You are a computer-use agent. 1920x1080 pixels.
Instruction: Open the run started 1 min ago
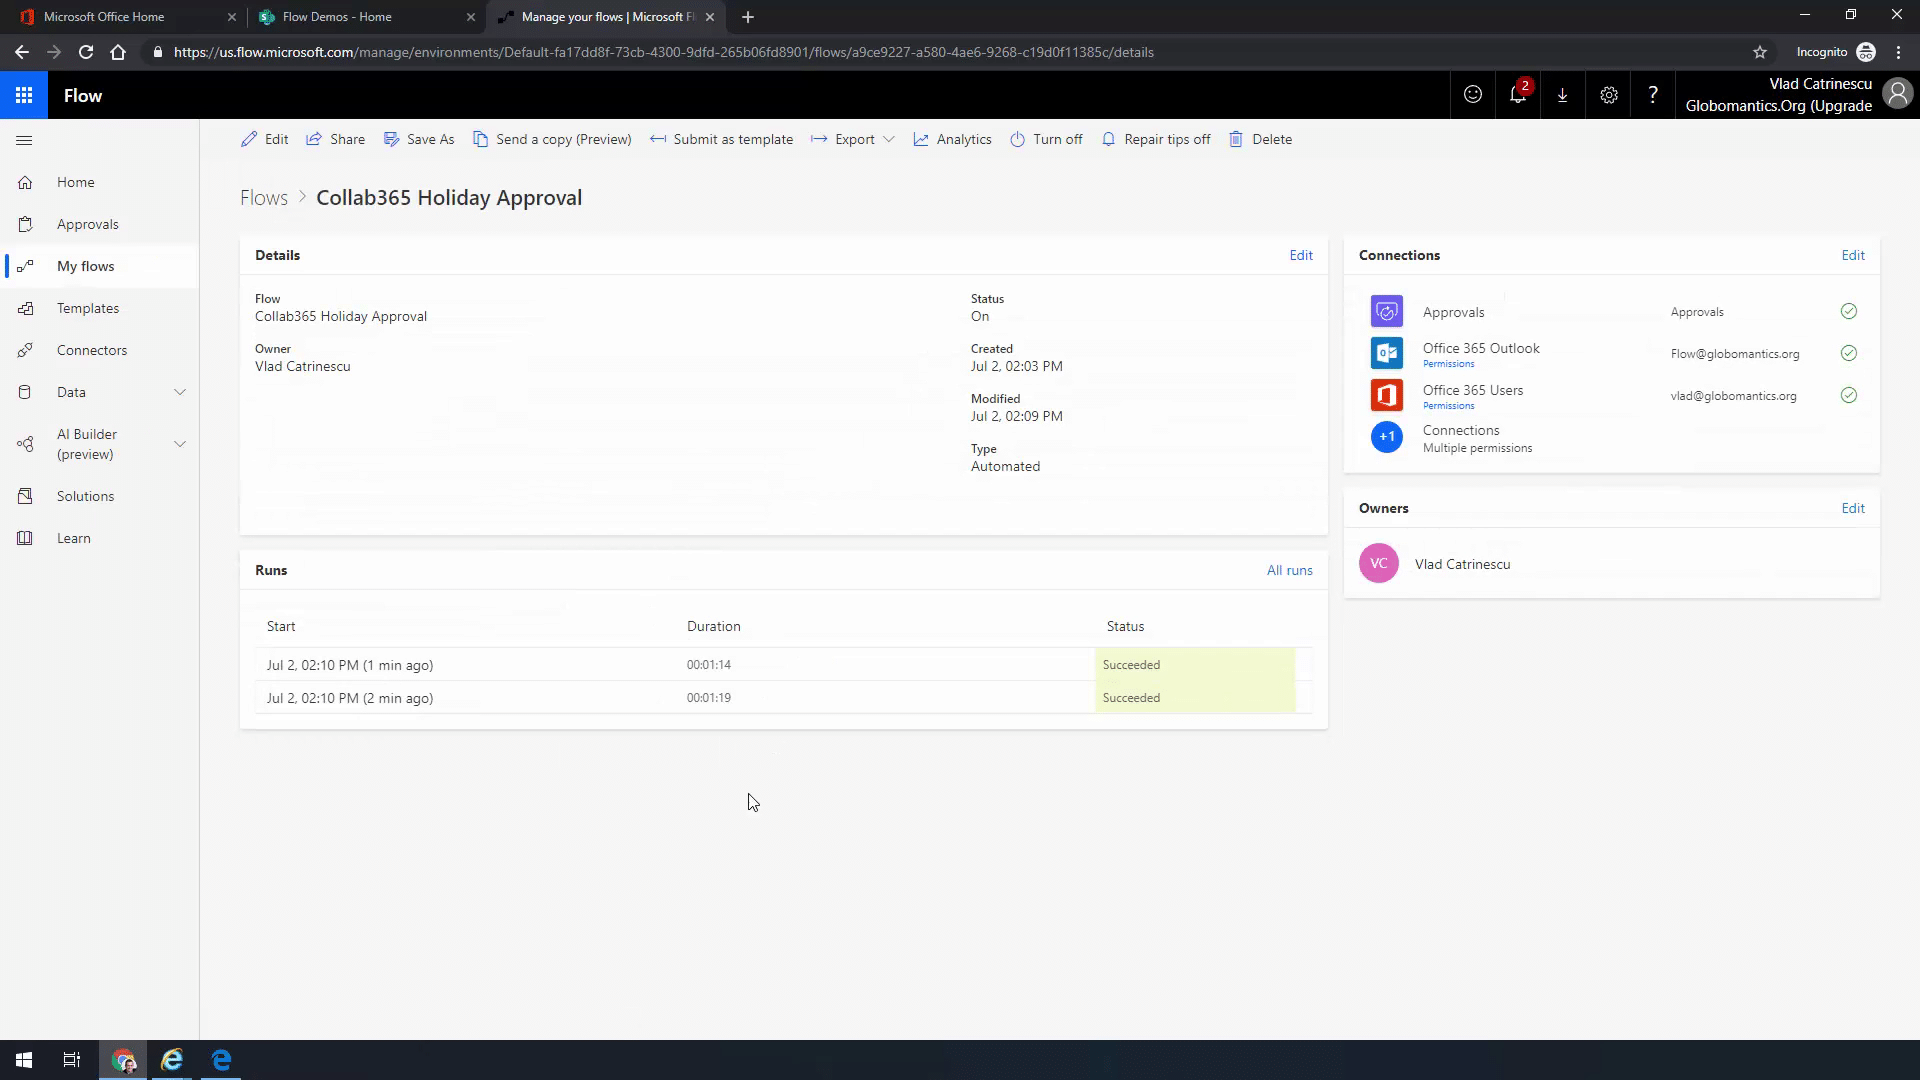click(x=350, y=665)
